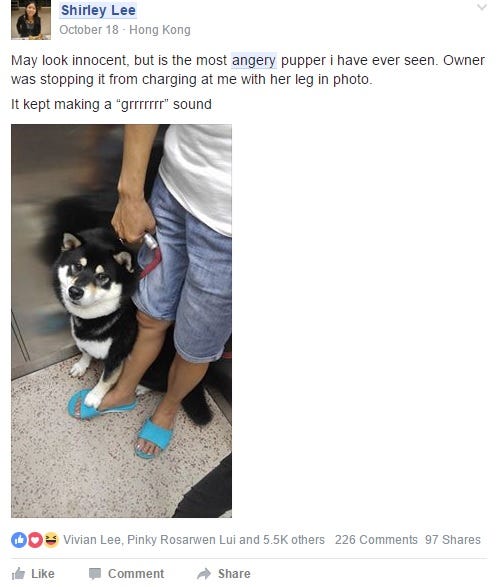The height and width of the screenshot is (587, 497).
Task: Select the Share text button
Action: click(234, 574)
